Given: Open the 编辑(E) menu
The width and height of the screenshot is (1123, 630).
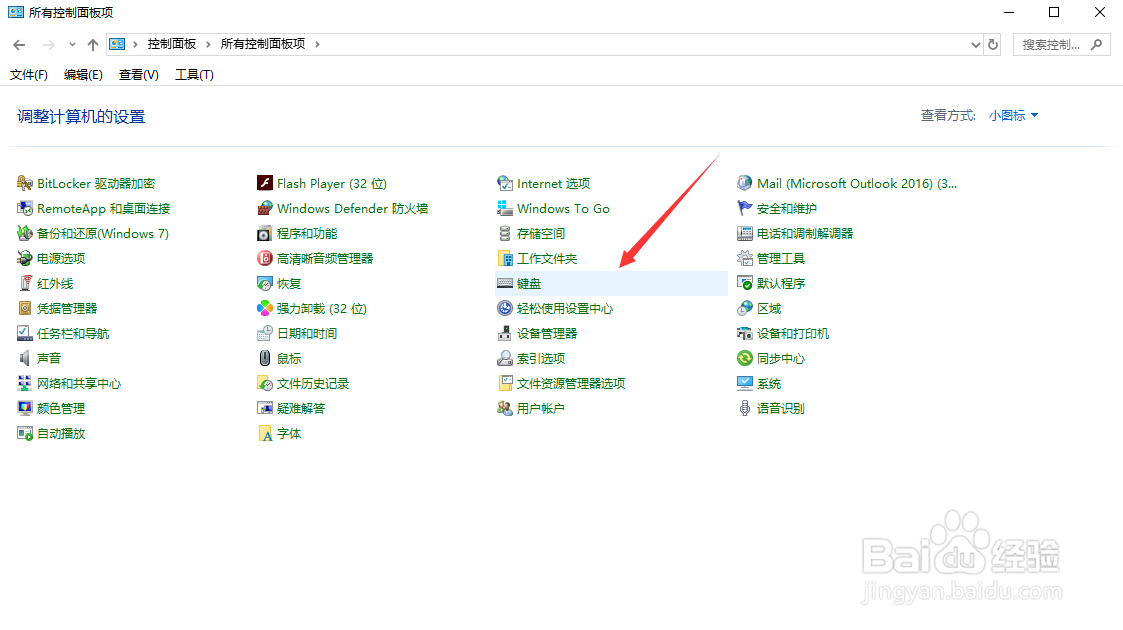Looking at the screenshot, I should pos(83,74).
